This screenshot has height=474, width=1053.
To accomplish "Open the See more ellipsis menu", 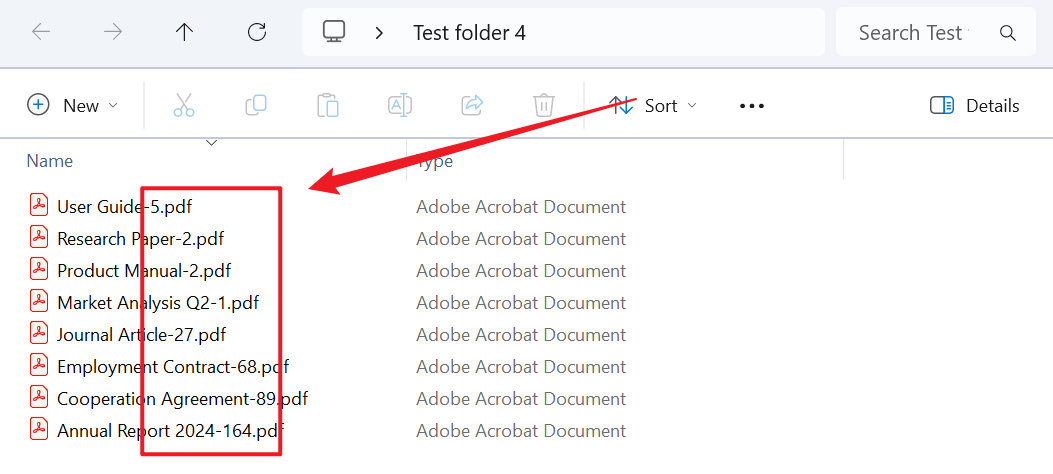I will (x=752, y=105).
